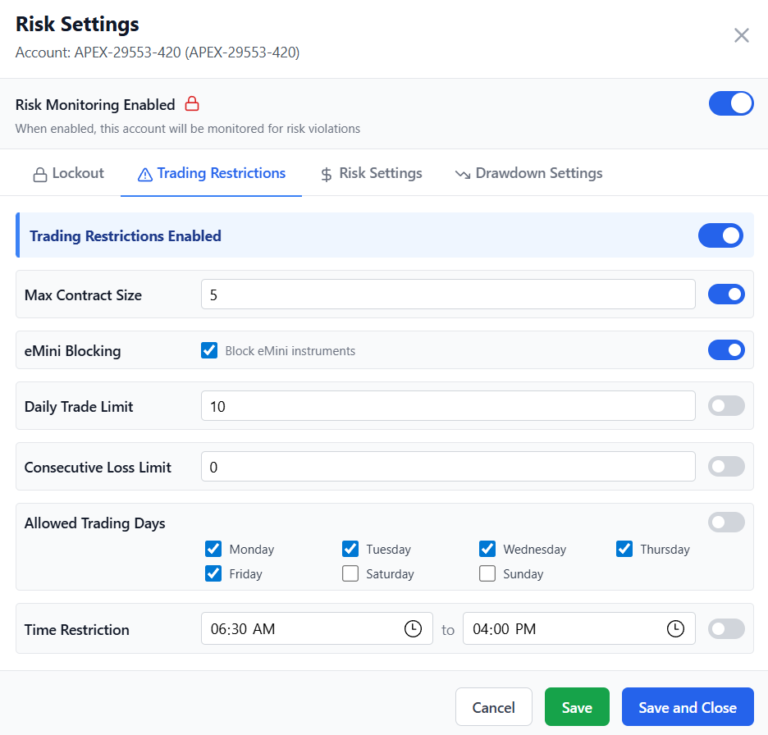Click the Save and Close button

687,707
